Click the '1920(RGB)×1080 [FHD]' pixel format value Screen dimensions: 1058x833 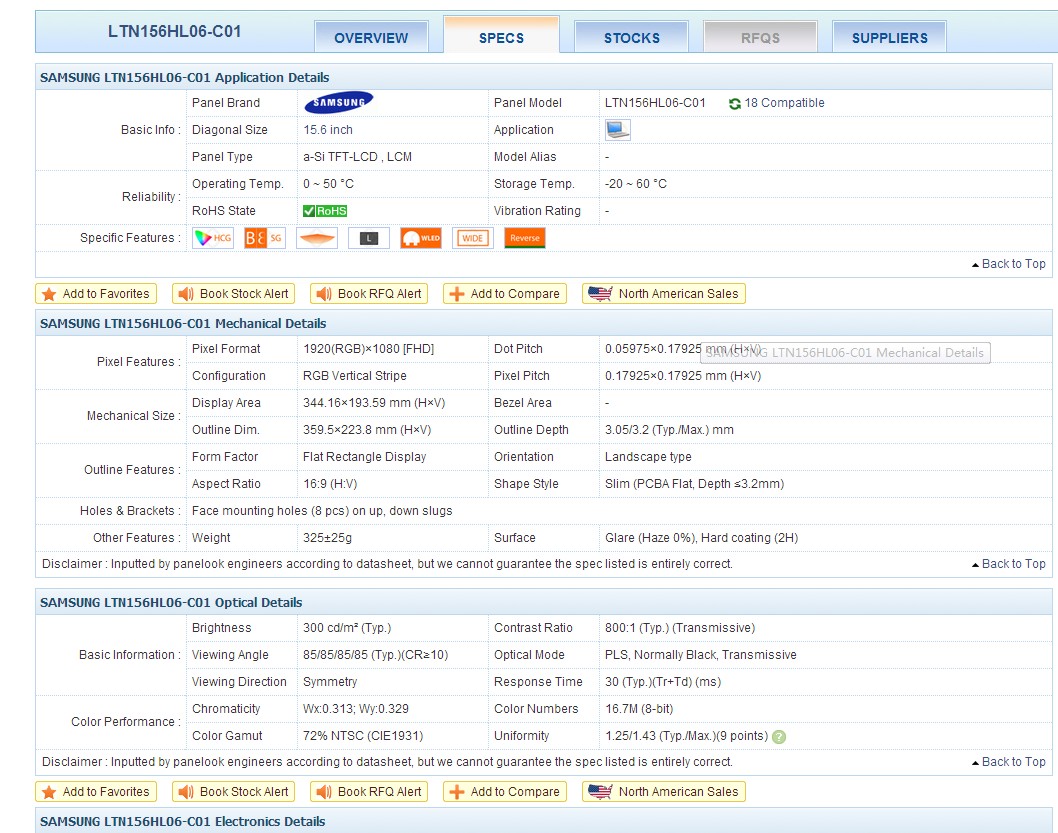pyautogui.click(x=368, y=349)
